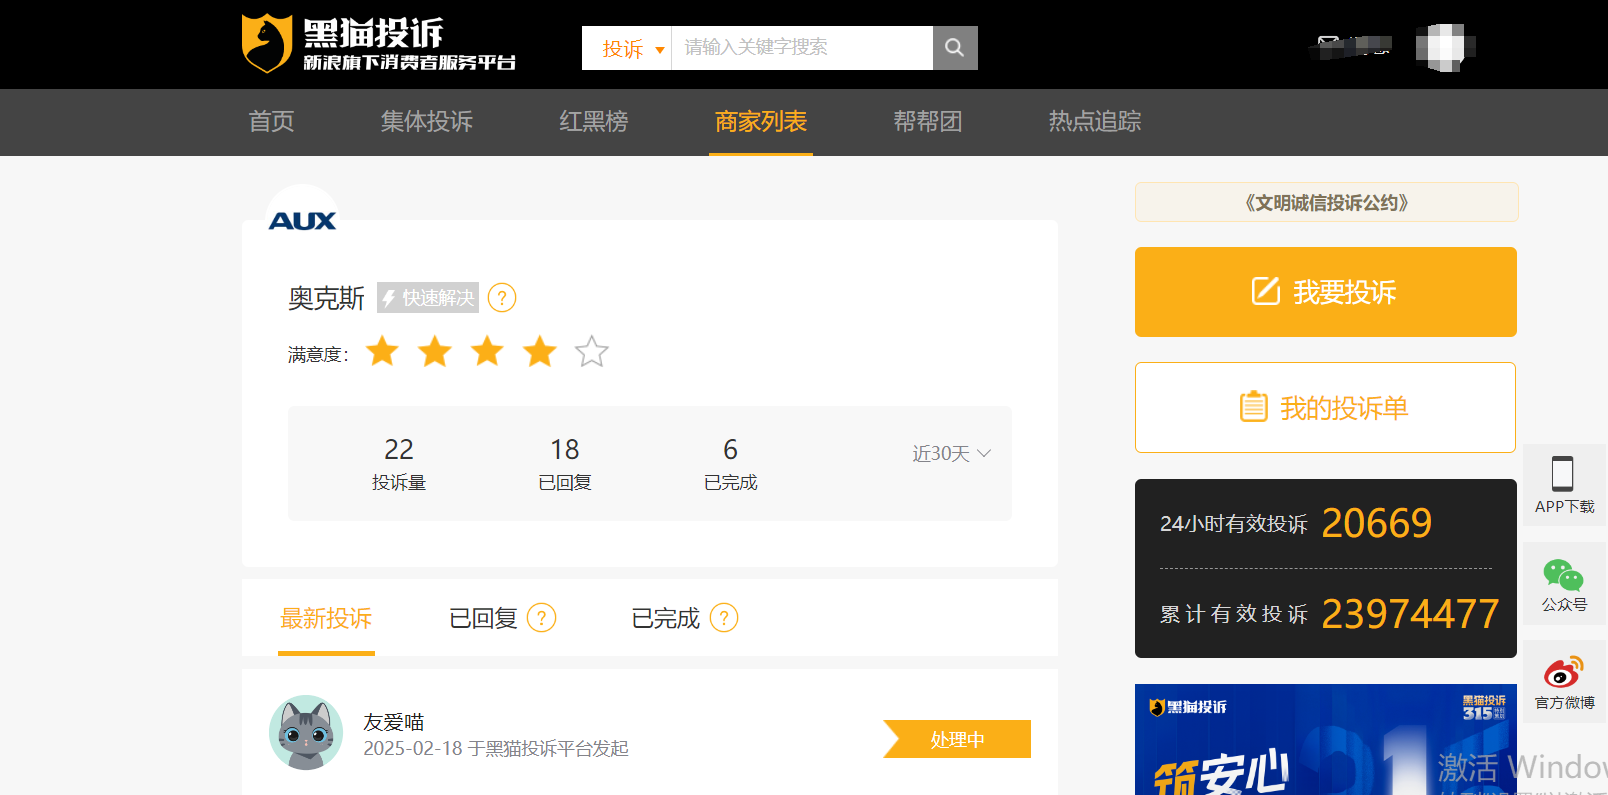Click the 6 已完成 statistic
Image resolution: width=1608 pixels, height=795 pixels.
(x=731, y=463)
